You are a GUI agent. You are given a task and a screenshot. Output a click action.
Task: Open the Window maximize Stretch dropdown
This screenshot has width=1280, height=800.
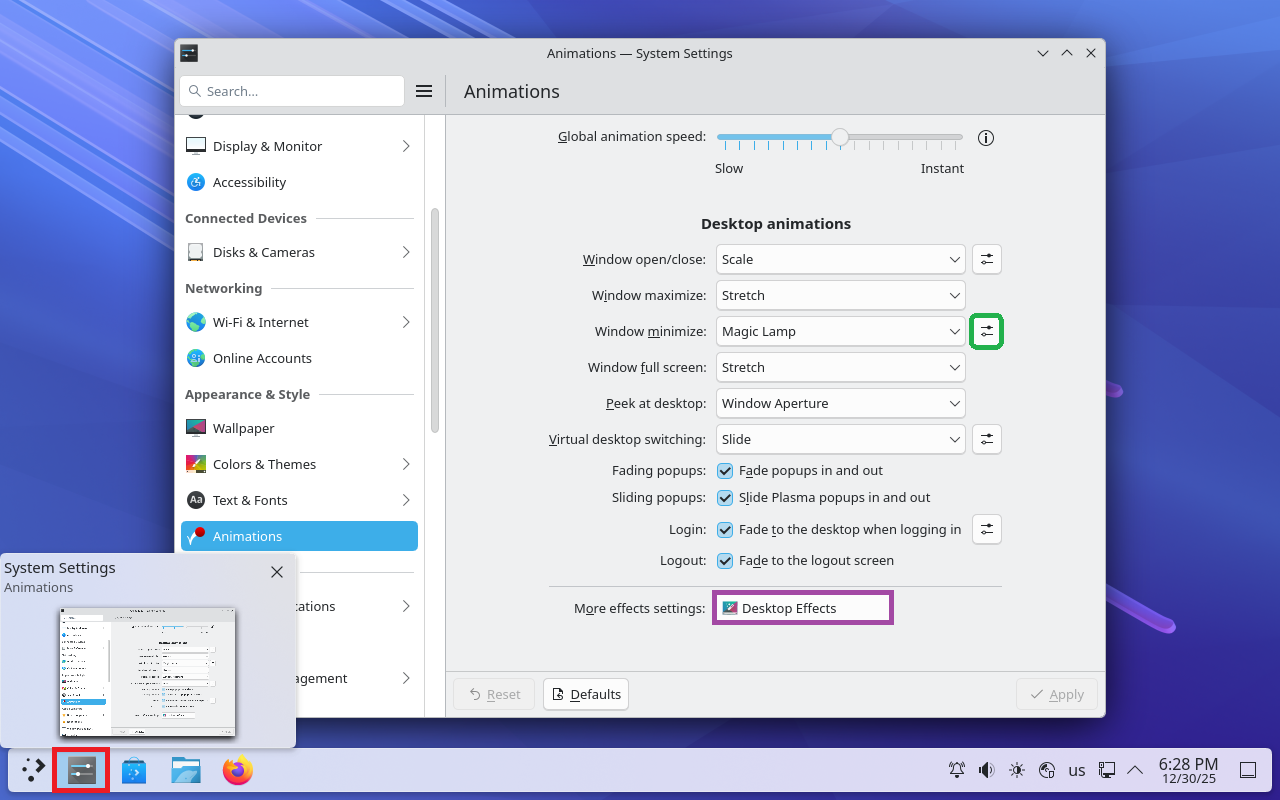click(x=840, y=295)
